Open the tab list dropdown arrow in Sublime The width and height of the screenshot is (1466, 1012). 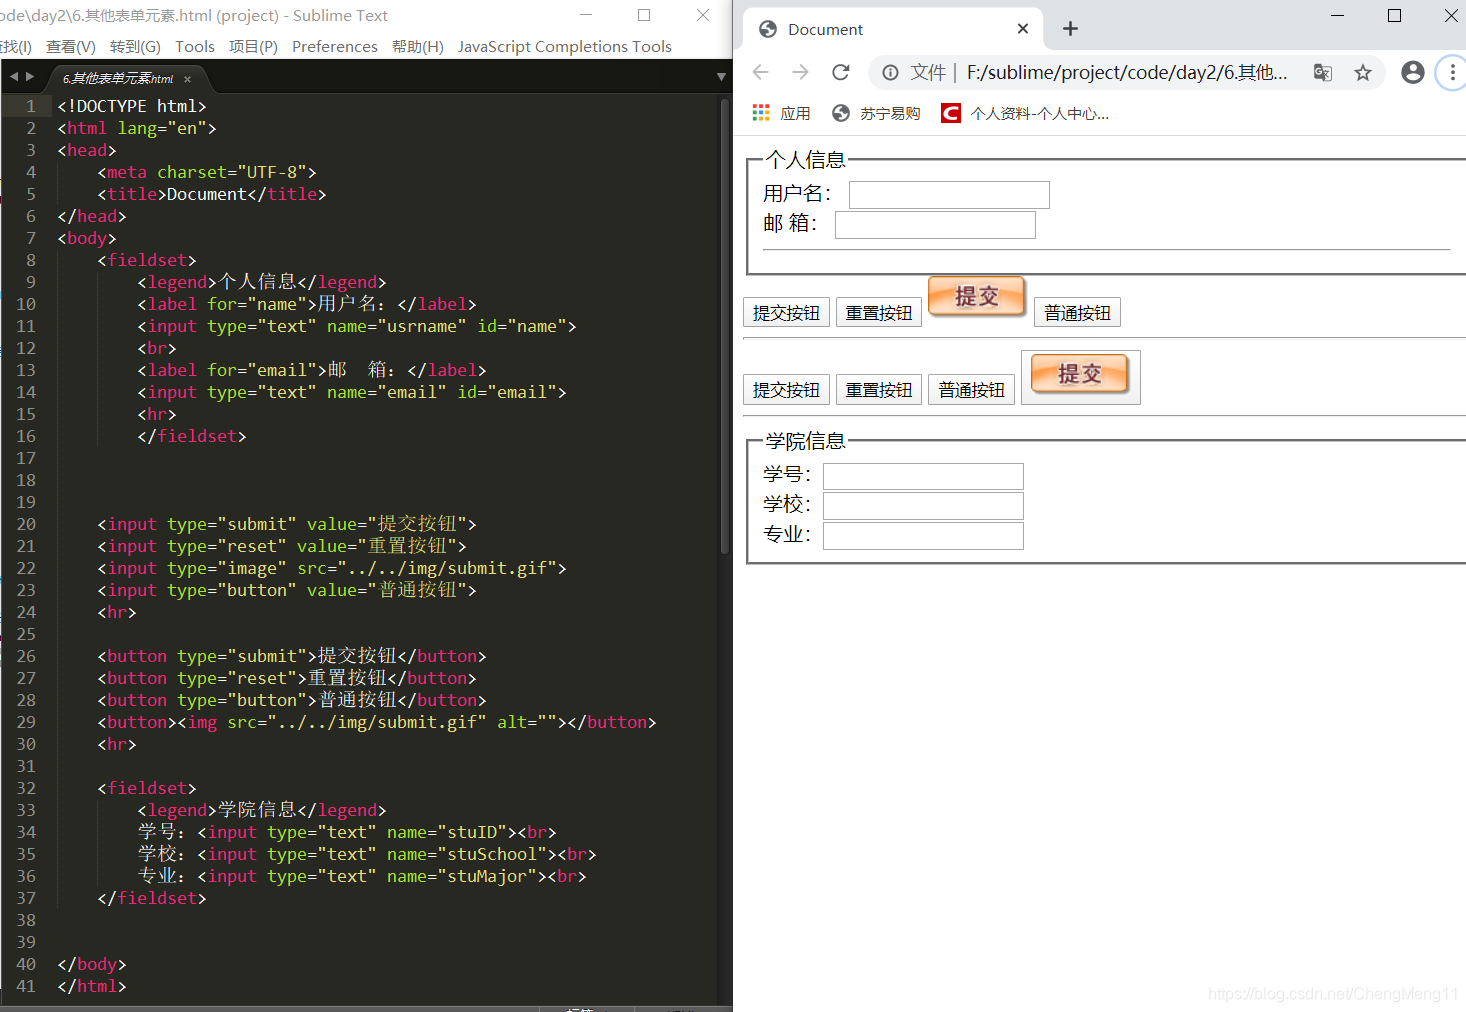[721, 77]
